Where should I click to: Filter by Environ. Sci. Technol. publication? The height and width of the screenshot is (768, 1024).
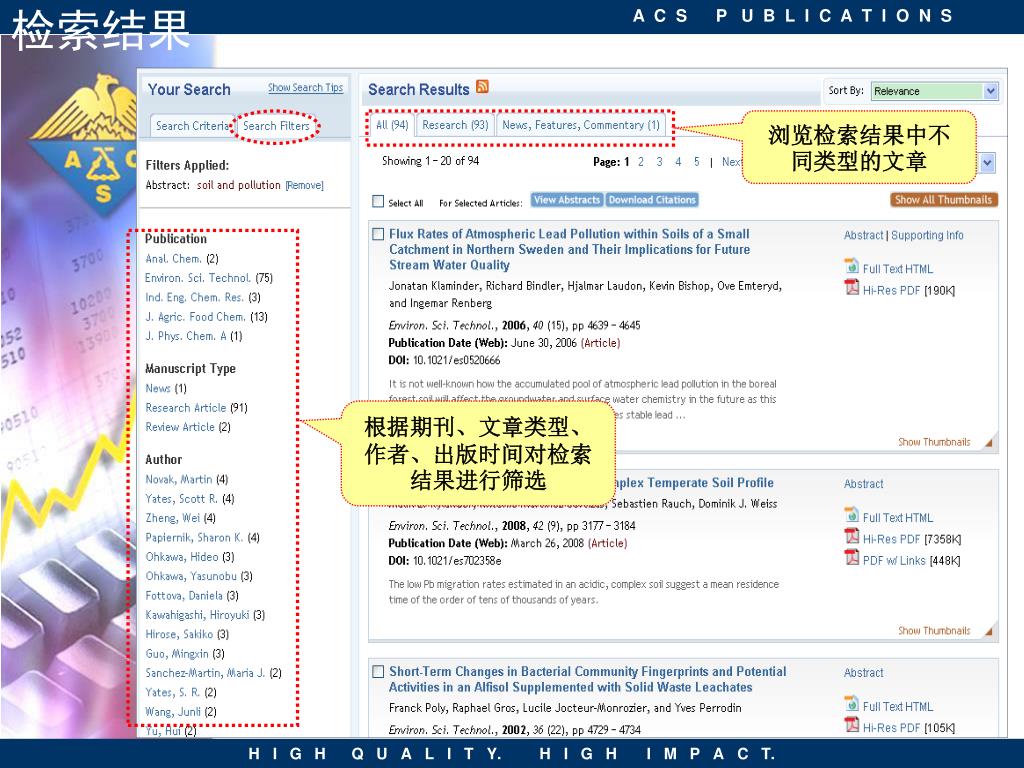pos(198,278)
